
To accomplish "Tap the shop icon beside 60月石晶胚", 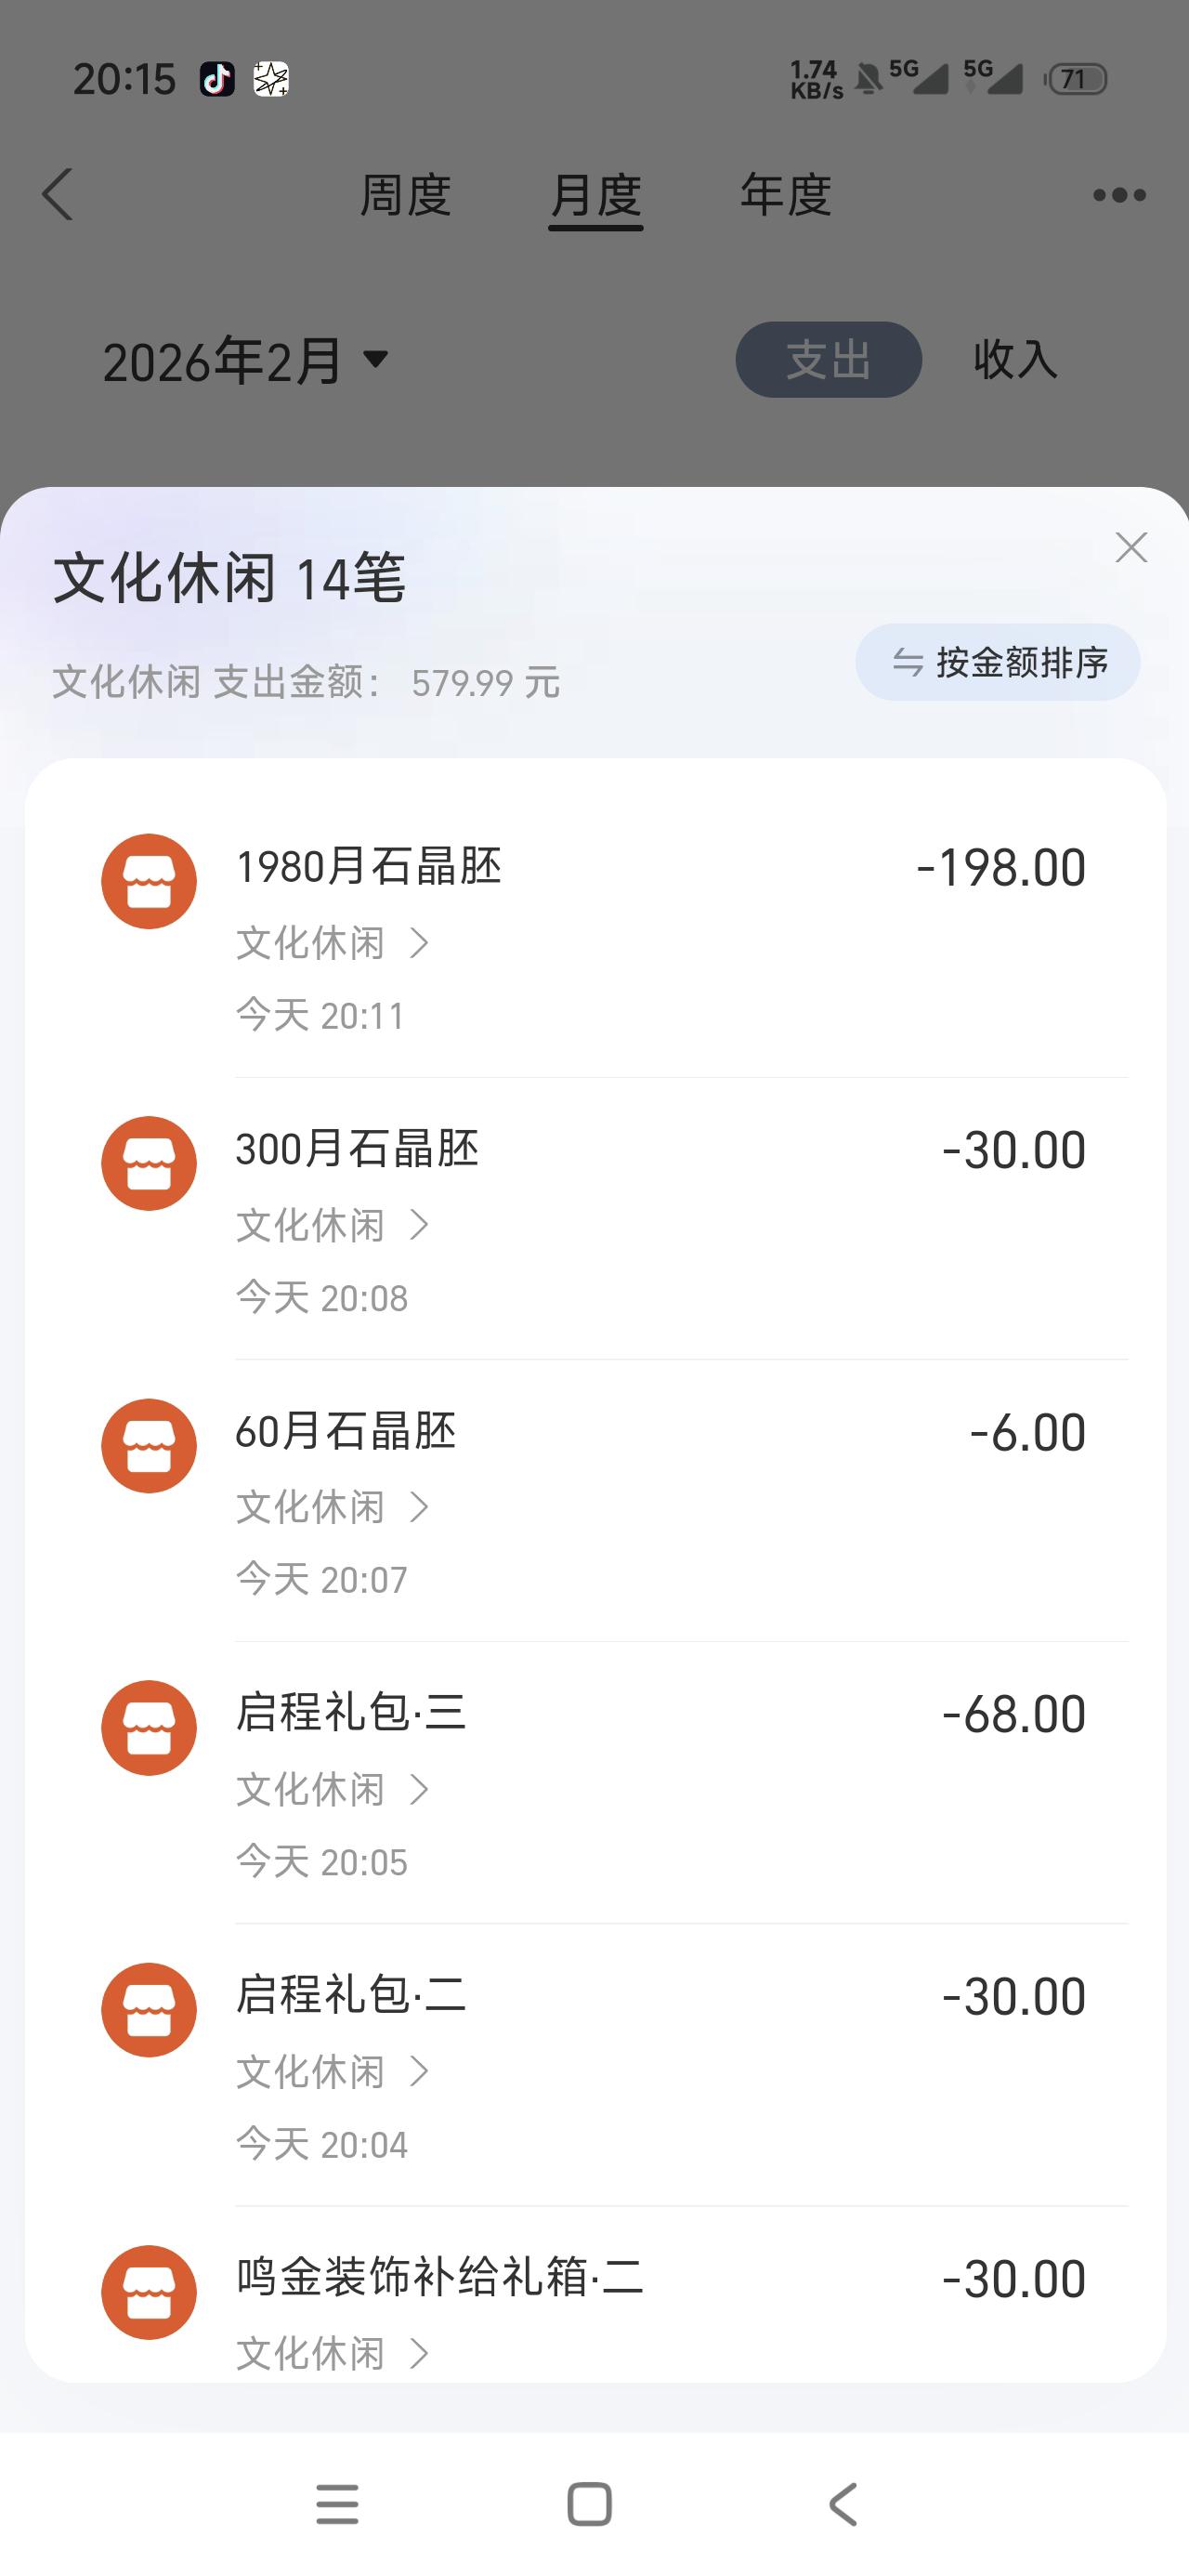I will click(149, 1445).
